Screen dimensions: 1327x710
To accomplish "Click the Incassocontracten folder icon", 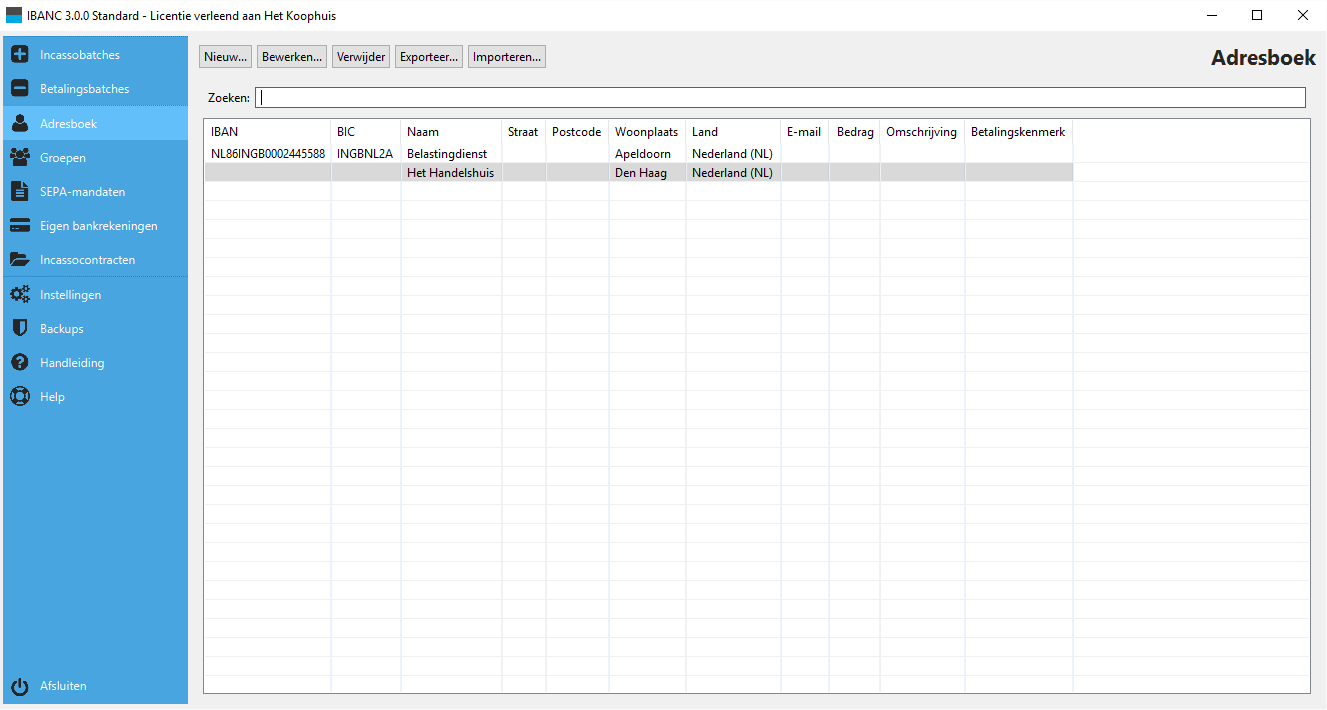I will pos(20,259).
